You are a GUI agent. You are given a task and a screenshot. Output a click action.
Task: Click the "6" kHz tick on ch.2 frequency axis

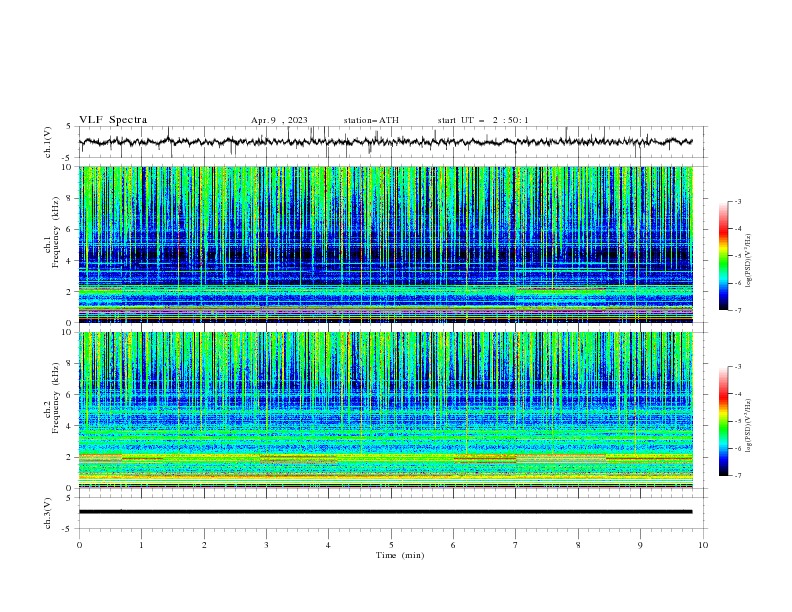coord(70,395)
